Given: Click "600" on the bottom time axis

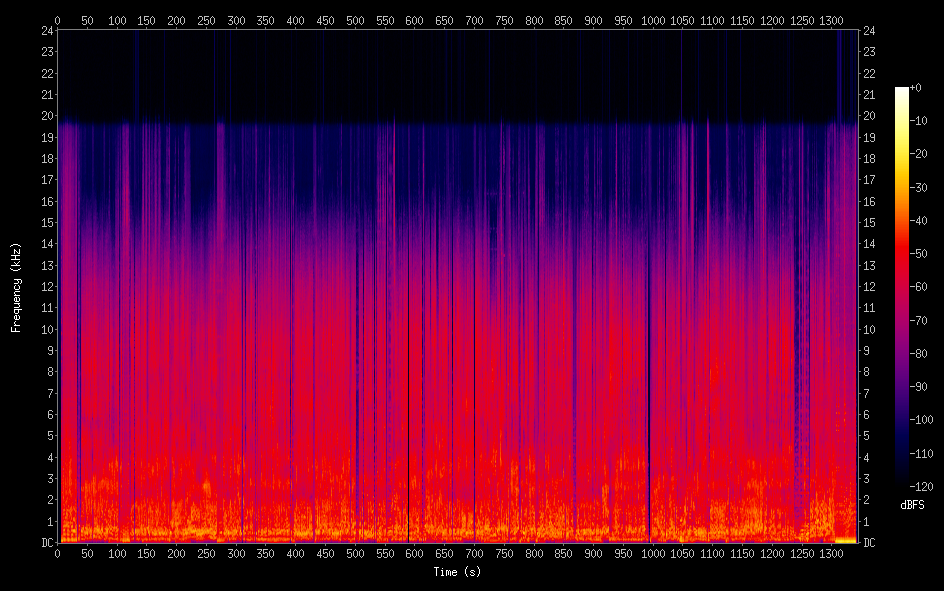Looking at the screenshot, I should [414, 554].
